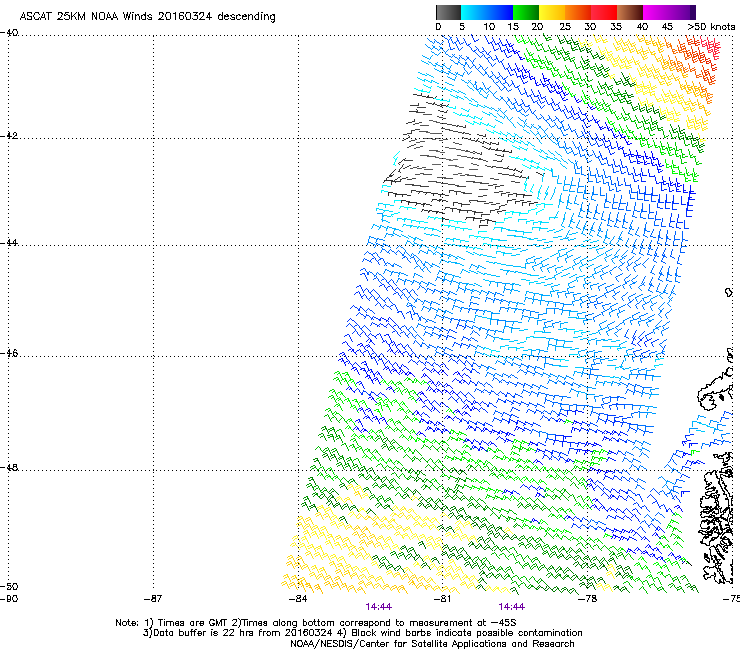The width and height of the screenshot is (740, 650).
Task: Click the magenta 40-45 knots color swatch
Action: (x=656, y=12)
